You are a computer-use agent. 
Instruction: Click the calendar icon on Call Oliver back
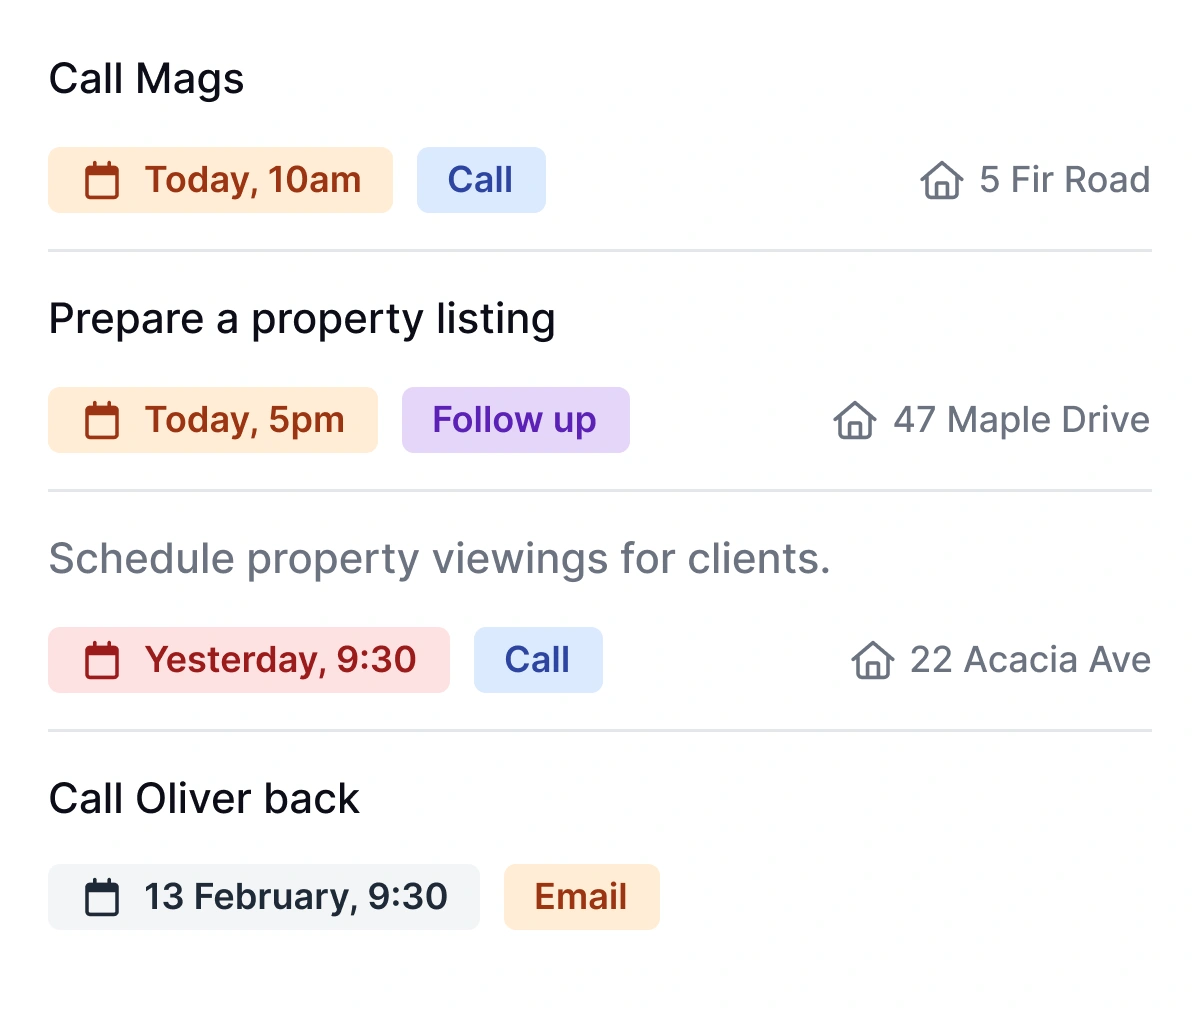(103, 896)
